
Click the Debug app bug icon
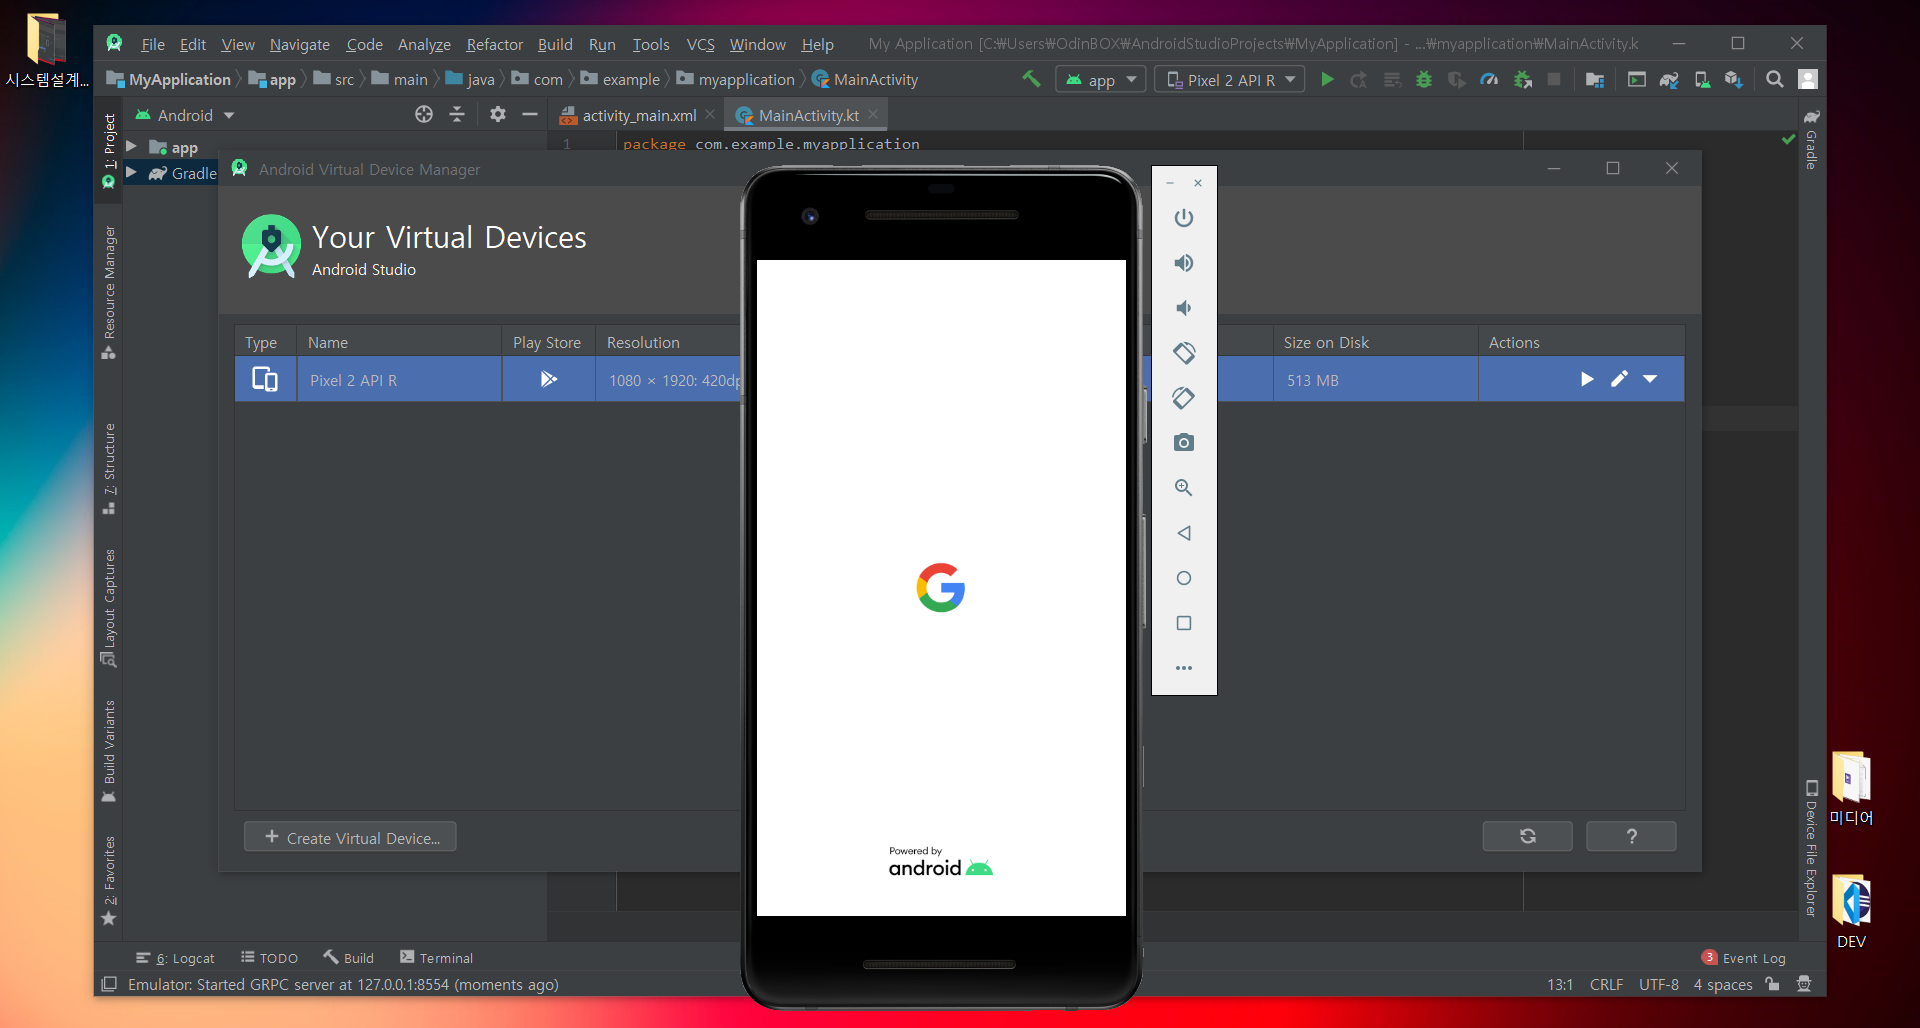[1424, 79]
